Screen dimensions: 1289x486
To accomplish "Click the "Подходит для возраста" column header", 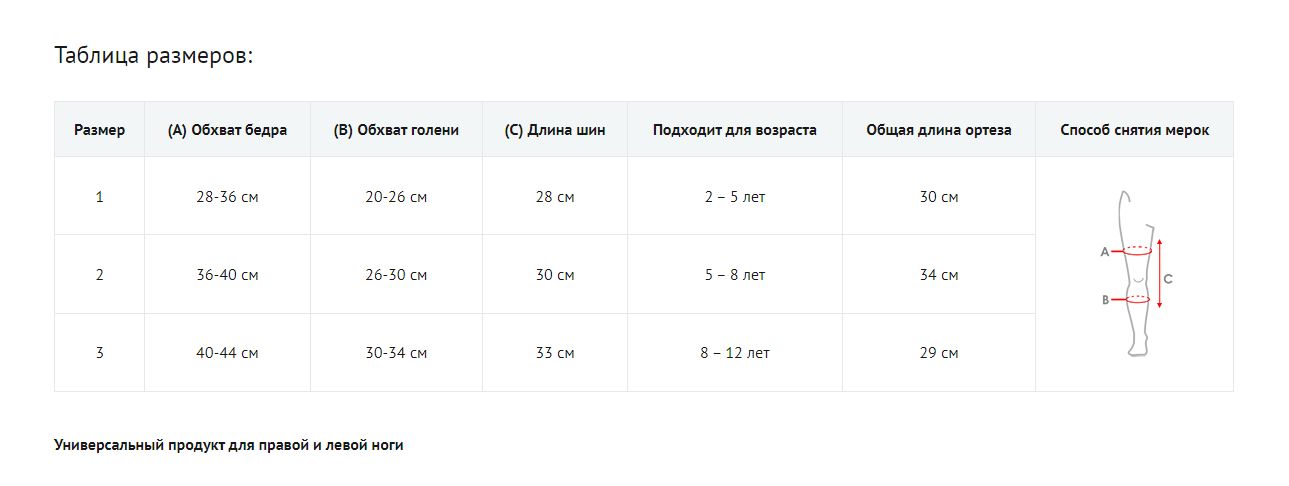I will point(734,130).
